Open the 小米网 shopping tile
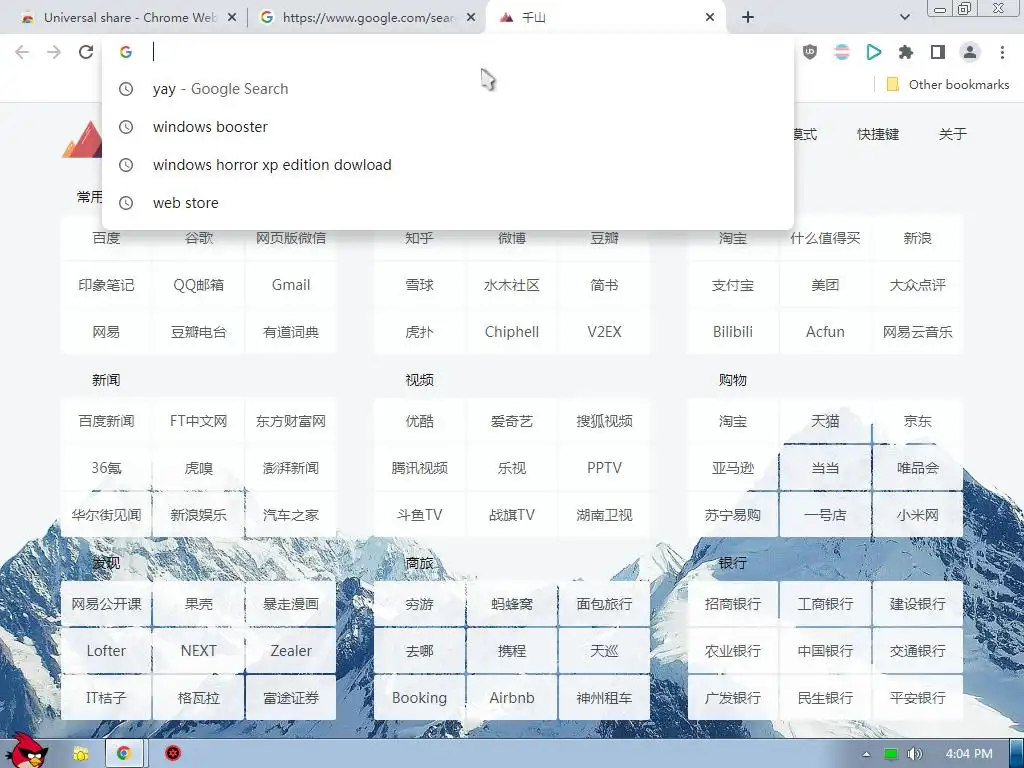This screenshot has width=1024, height=768. point(918,515)
